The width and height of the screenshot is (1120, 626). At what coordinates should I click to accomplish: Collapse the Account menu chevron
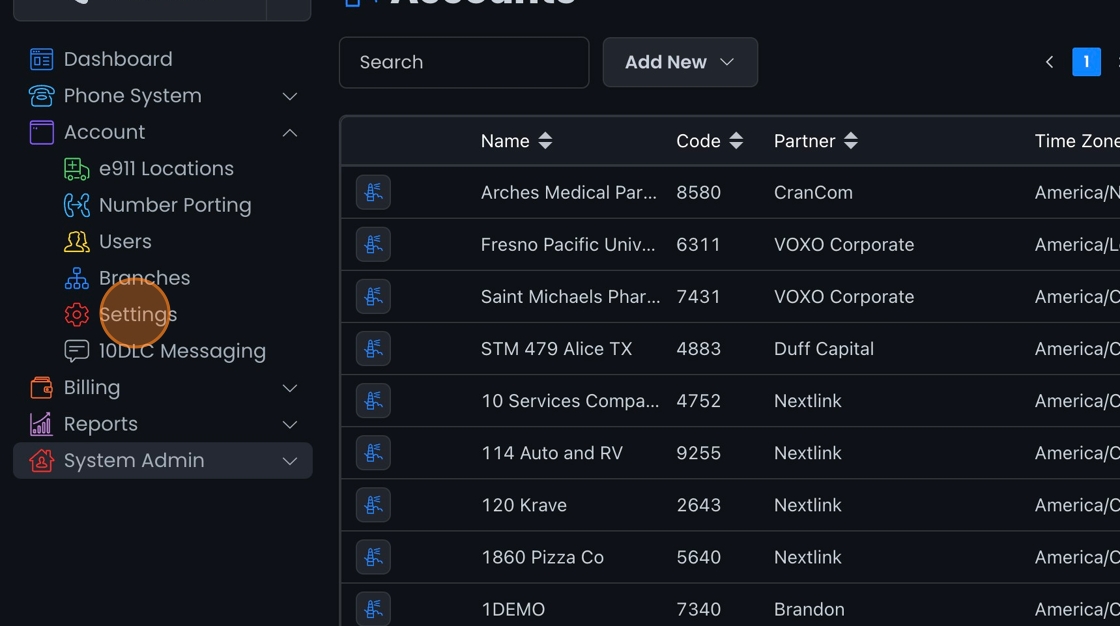(x=290, y=133)
